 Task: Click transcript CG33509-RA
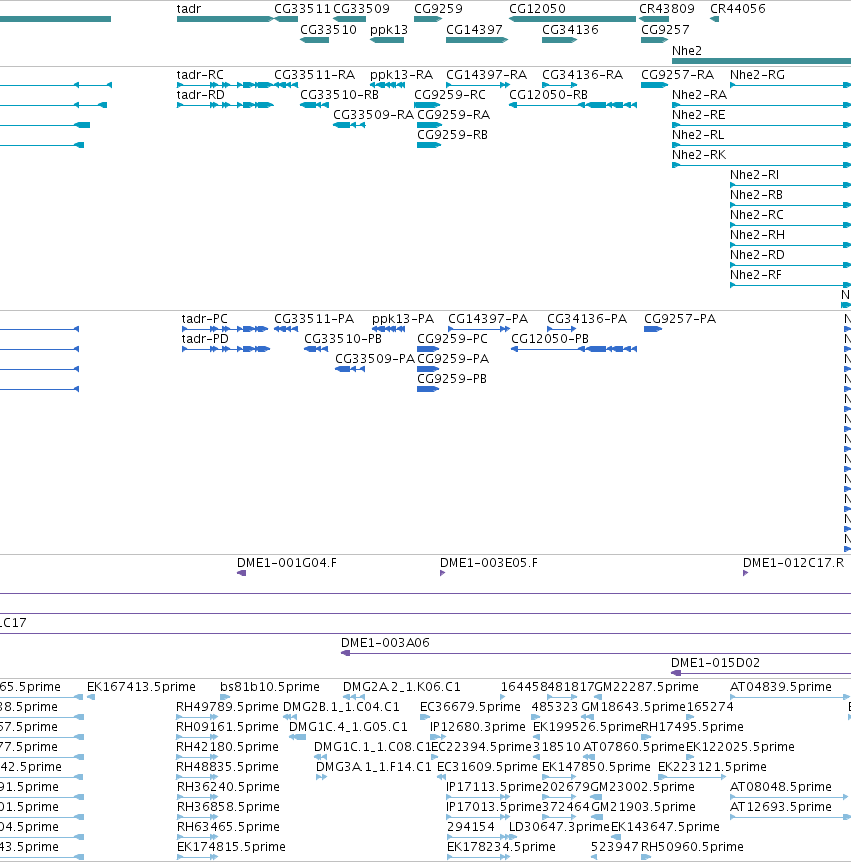tap(373, 114)
